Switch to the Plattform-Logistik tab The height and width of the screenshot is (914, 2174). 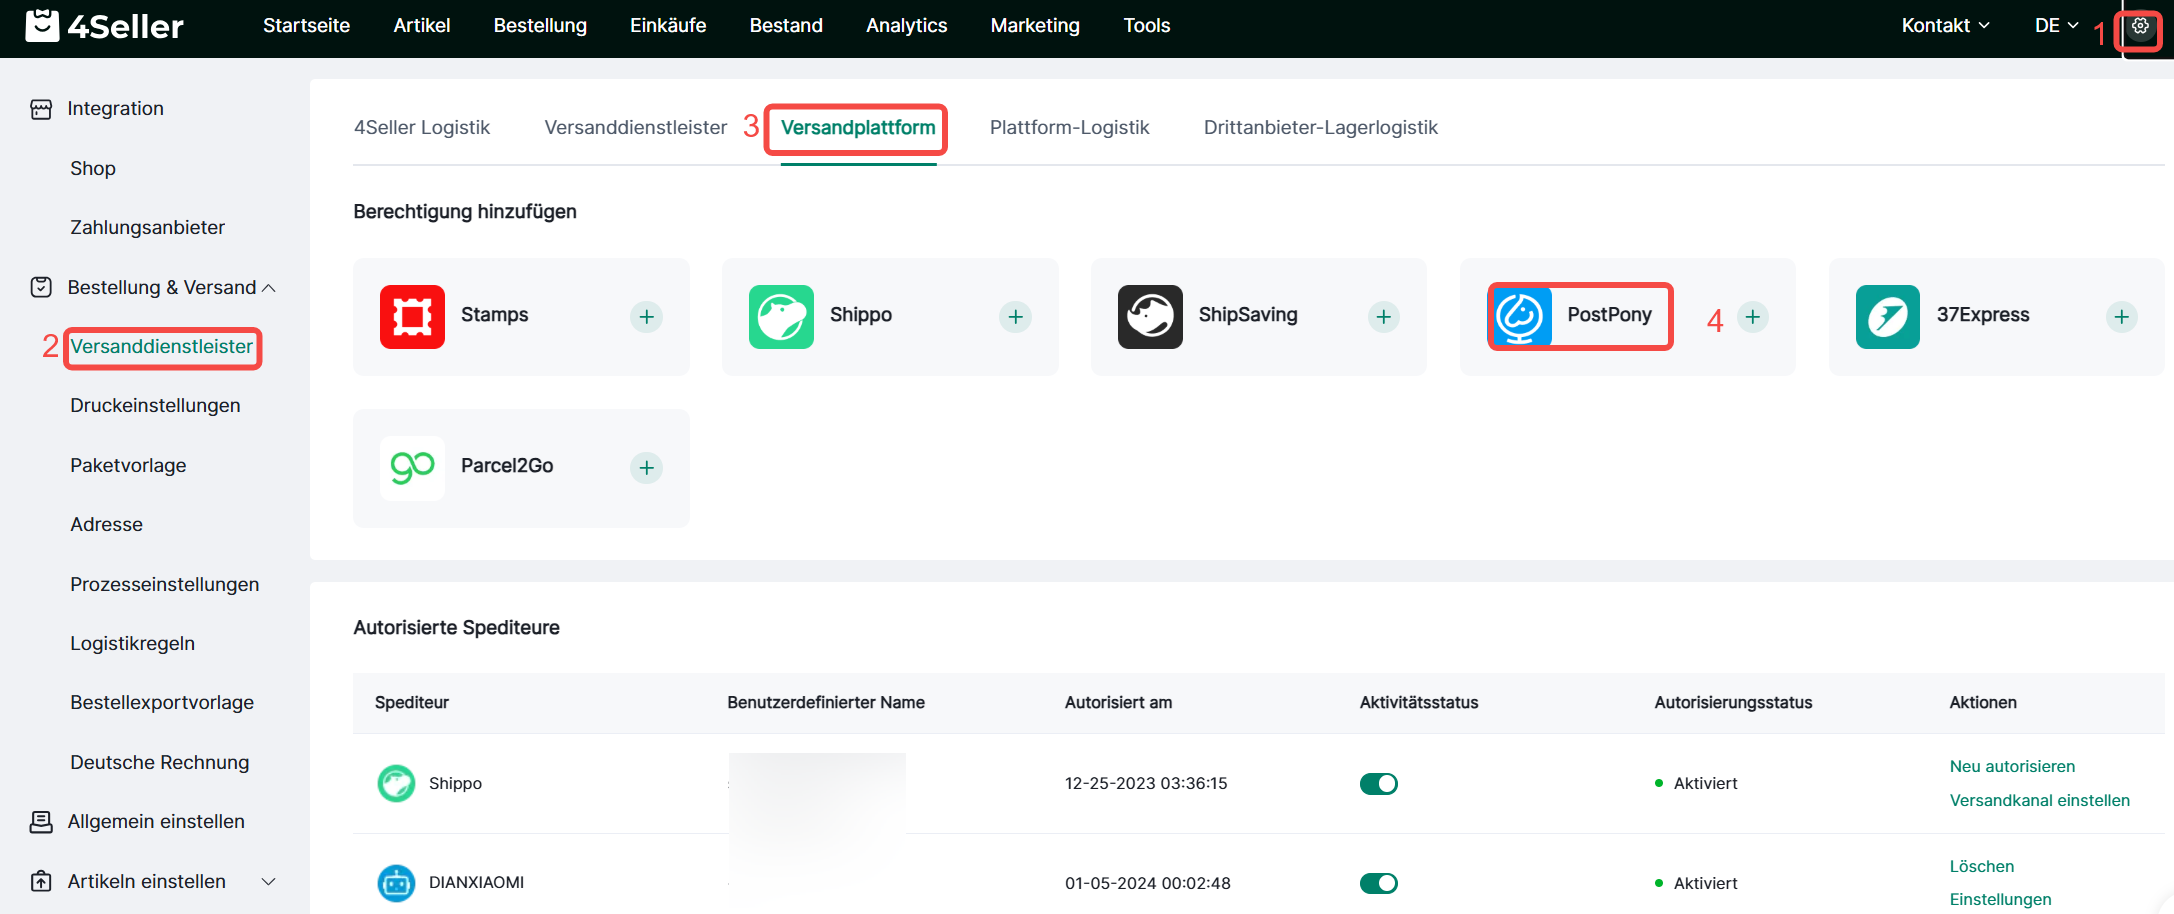(1069, 128)
